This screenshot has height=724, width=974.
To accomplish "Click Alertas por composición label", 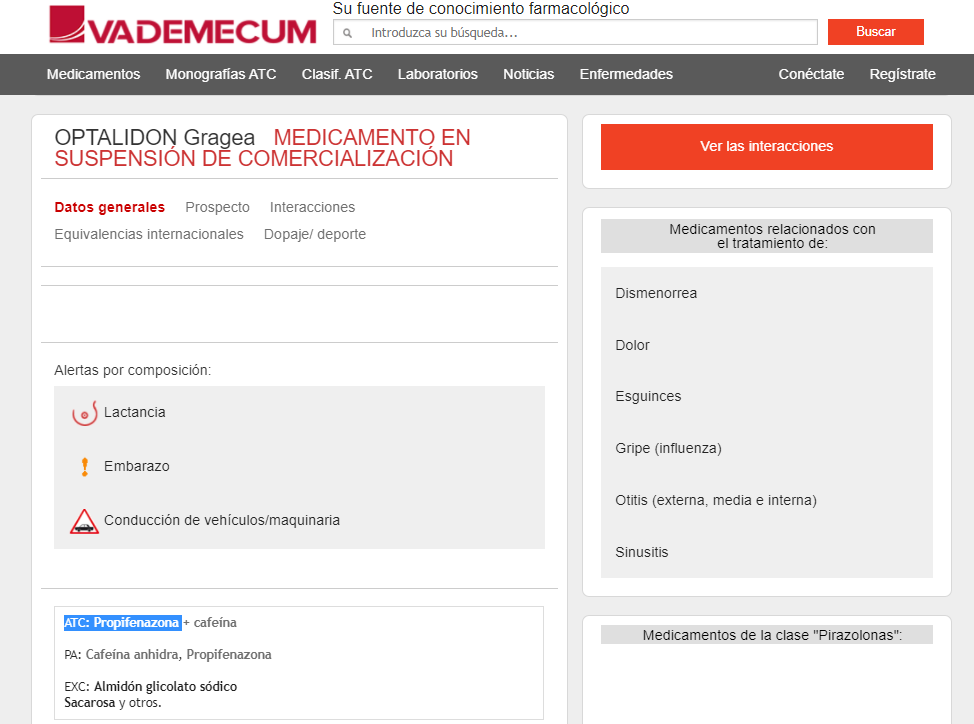I will click(x=132, y=371).
